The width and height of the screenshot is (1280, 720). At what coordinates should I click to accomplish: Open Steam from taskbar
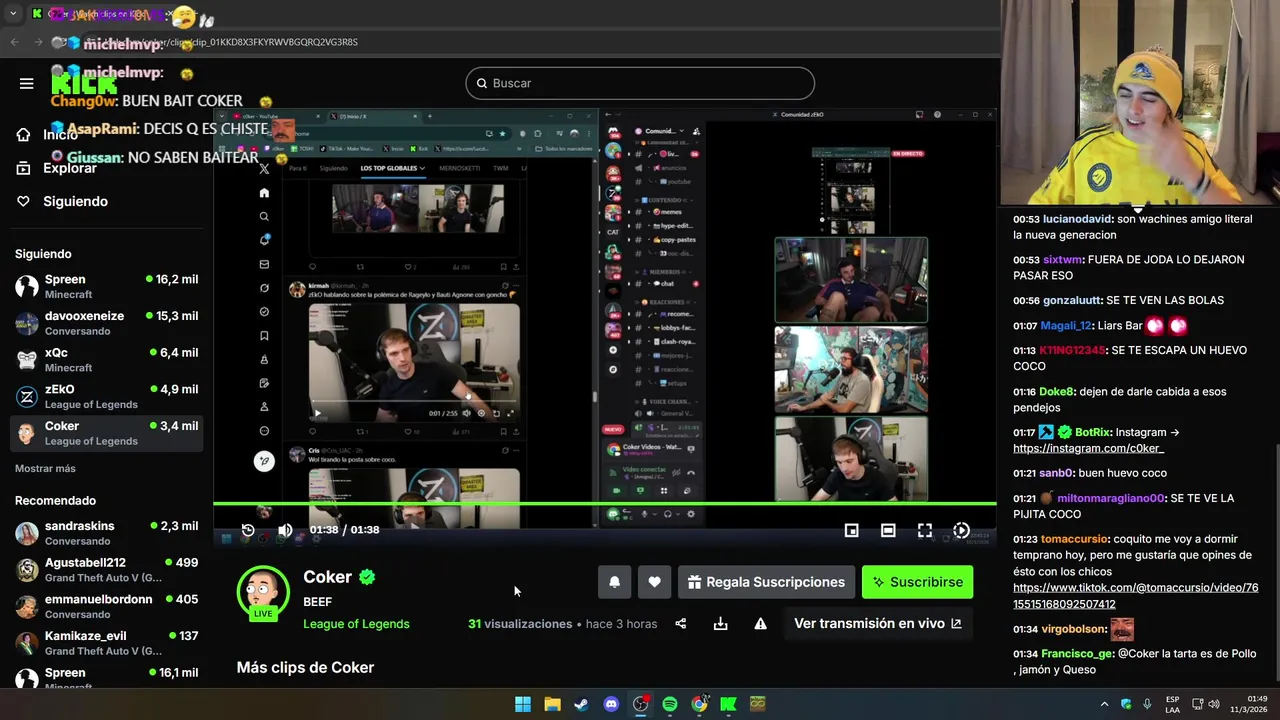(581, 704)
